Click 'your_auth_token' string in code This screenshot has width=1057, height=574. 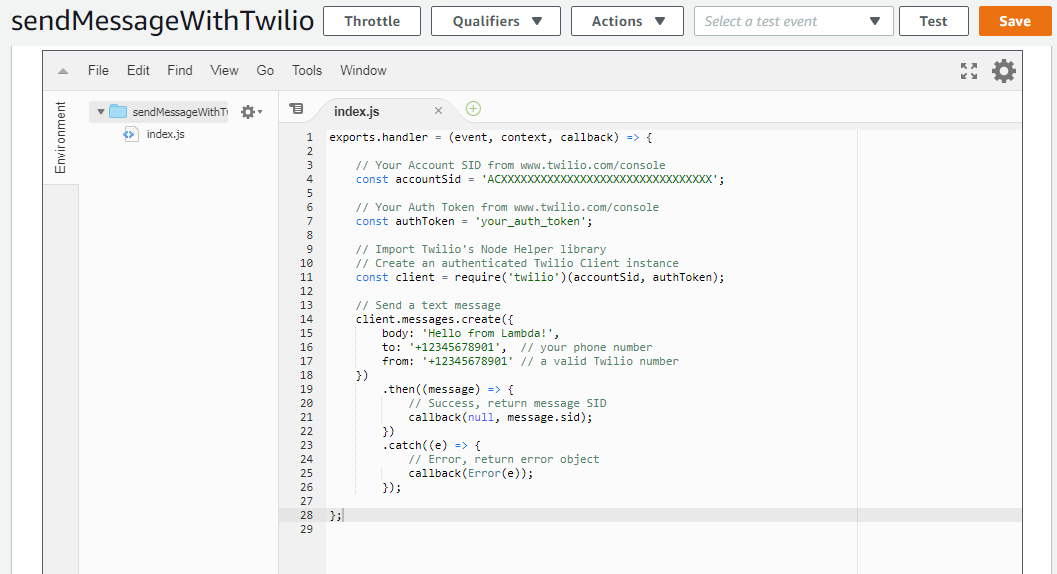coord(531,221)
